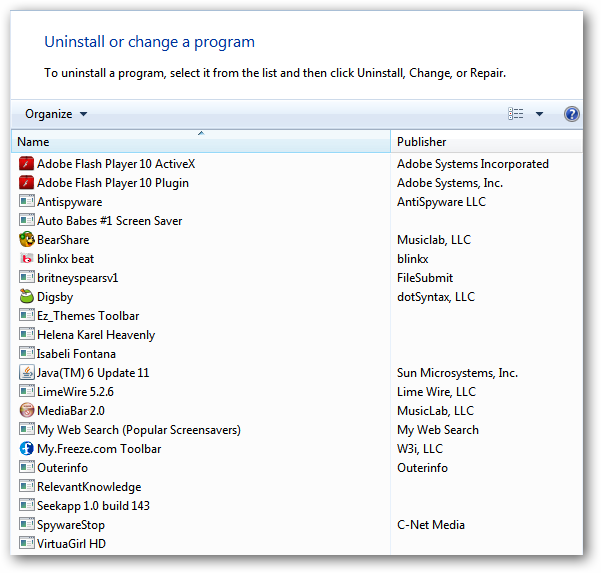Image resolution: width=601 pixels, height=573 pixels.
Task: Expand the view options dropdown arrow
Action: [x=539, y=114]
